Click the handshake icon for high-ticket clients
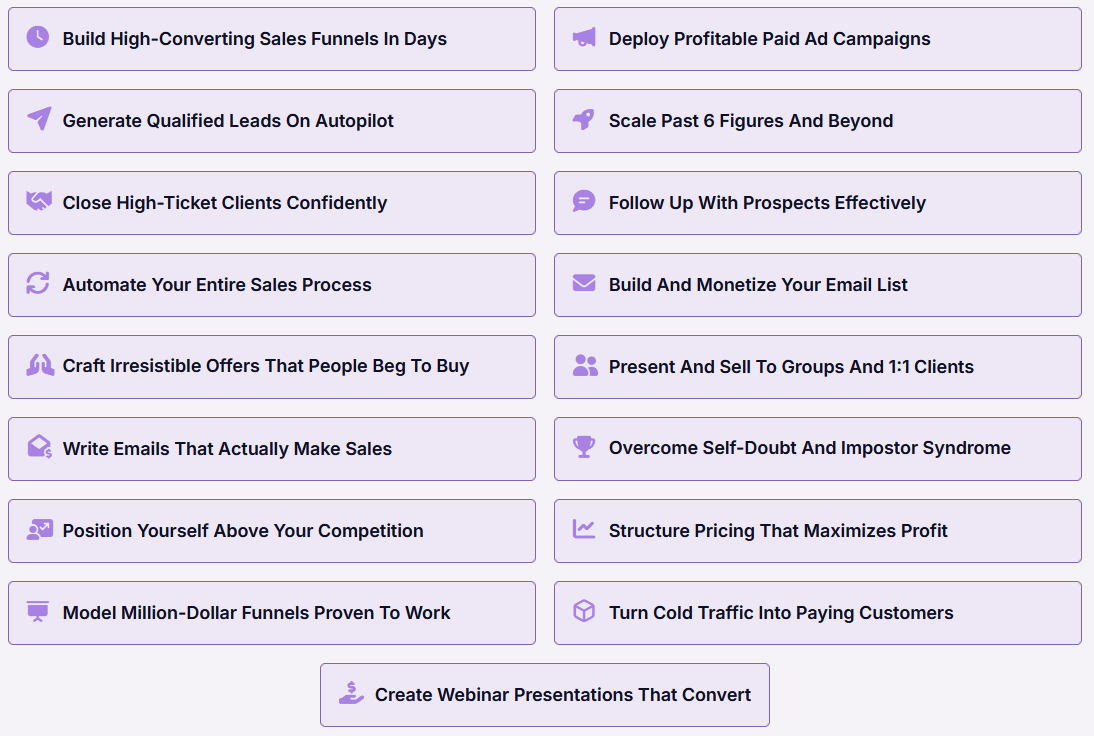The image size is (1094, 736). coord(38,202)
